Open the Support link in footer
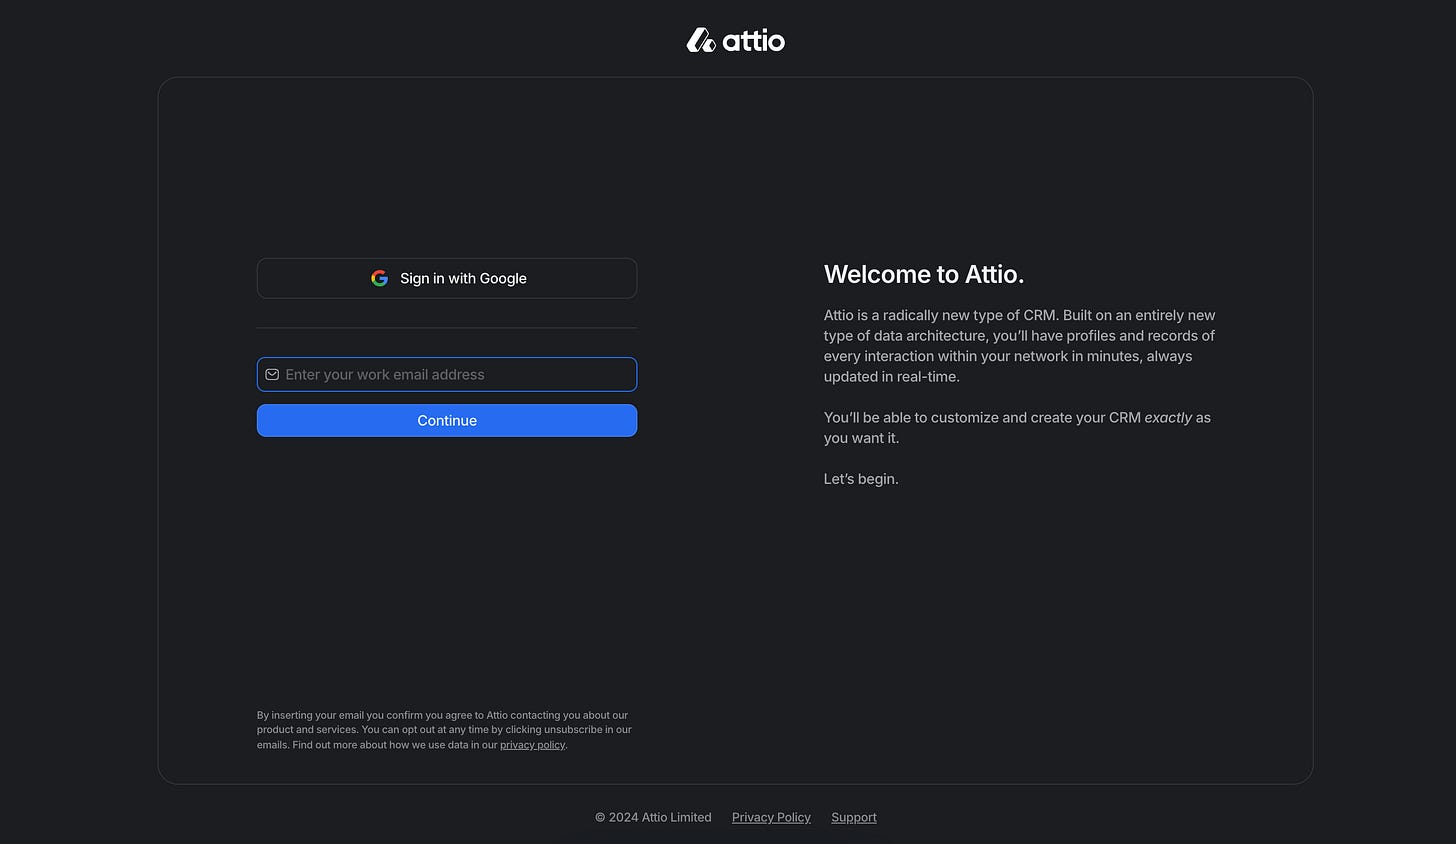This screenshot has width=1456, height=844. pos(854,817)
